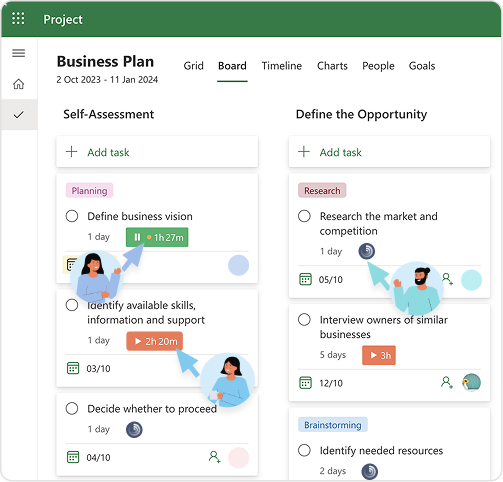The image size is (503, 482).
Task: Click the 5 days duration text
Action: coord(333,355)
